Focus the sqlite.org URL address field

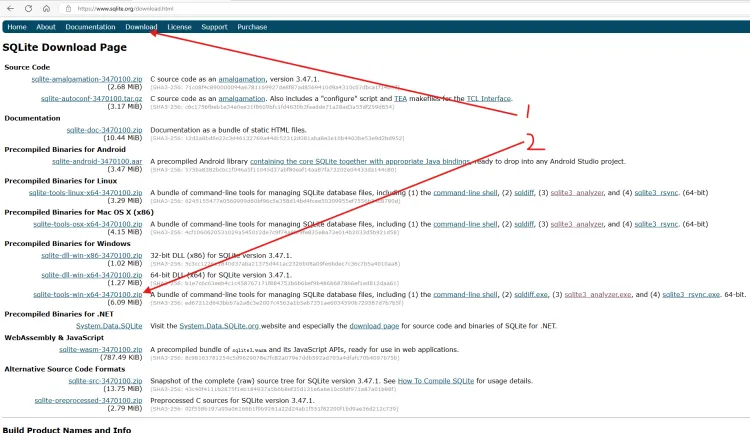(125, 9)
